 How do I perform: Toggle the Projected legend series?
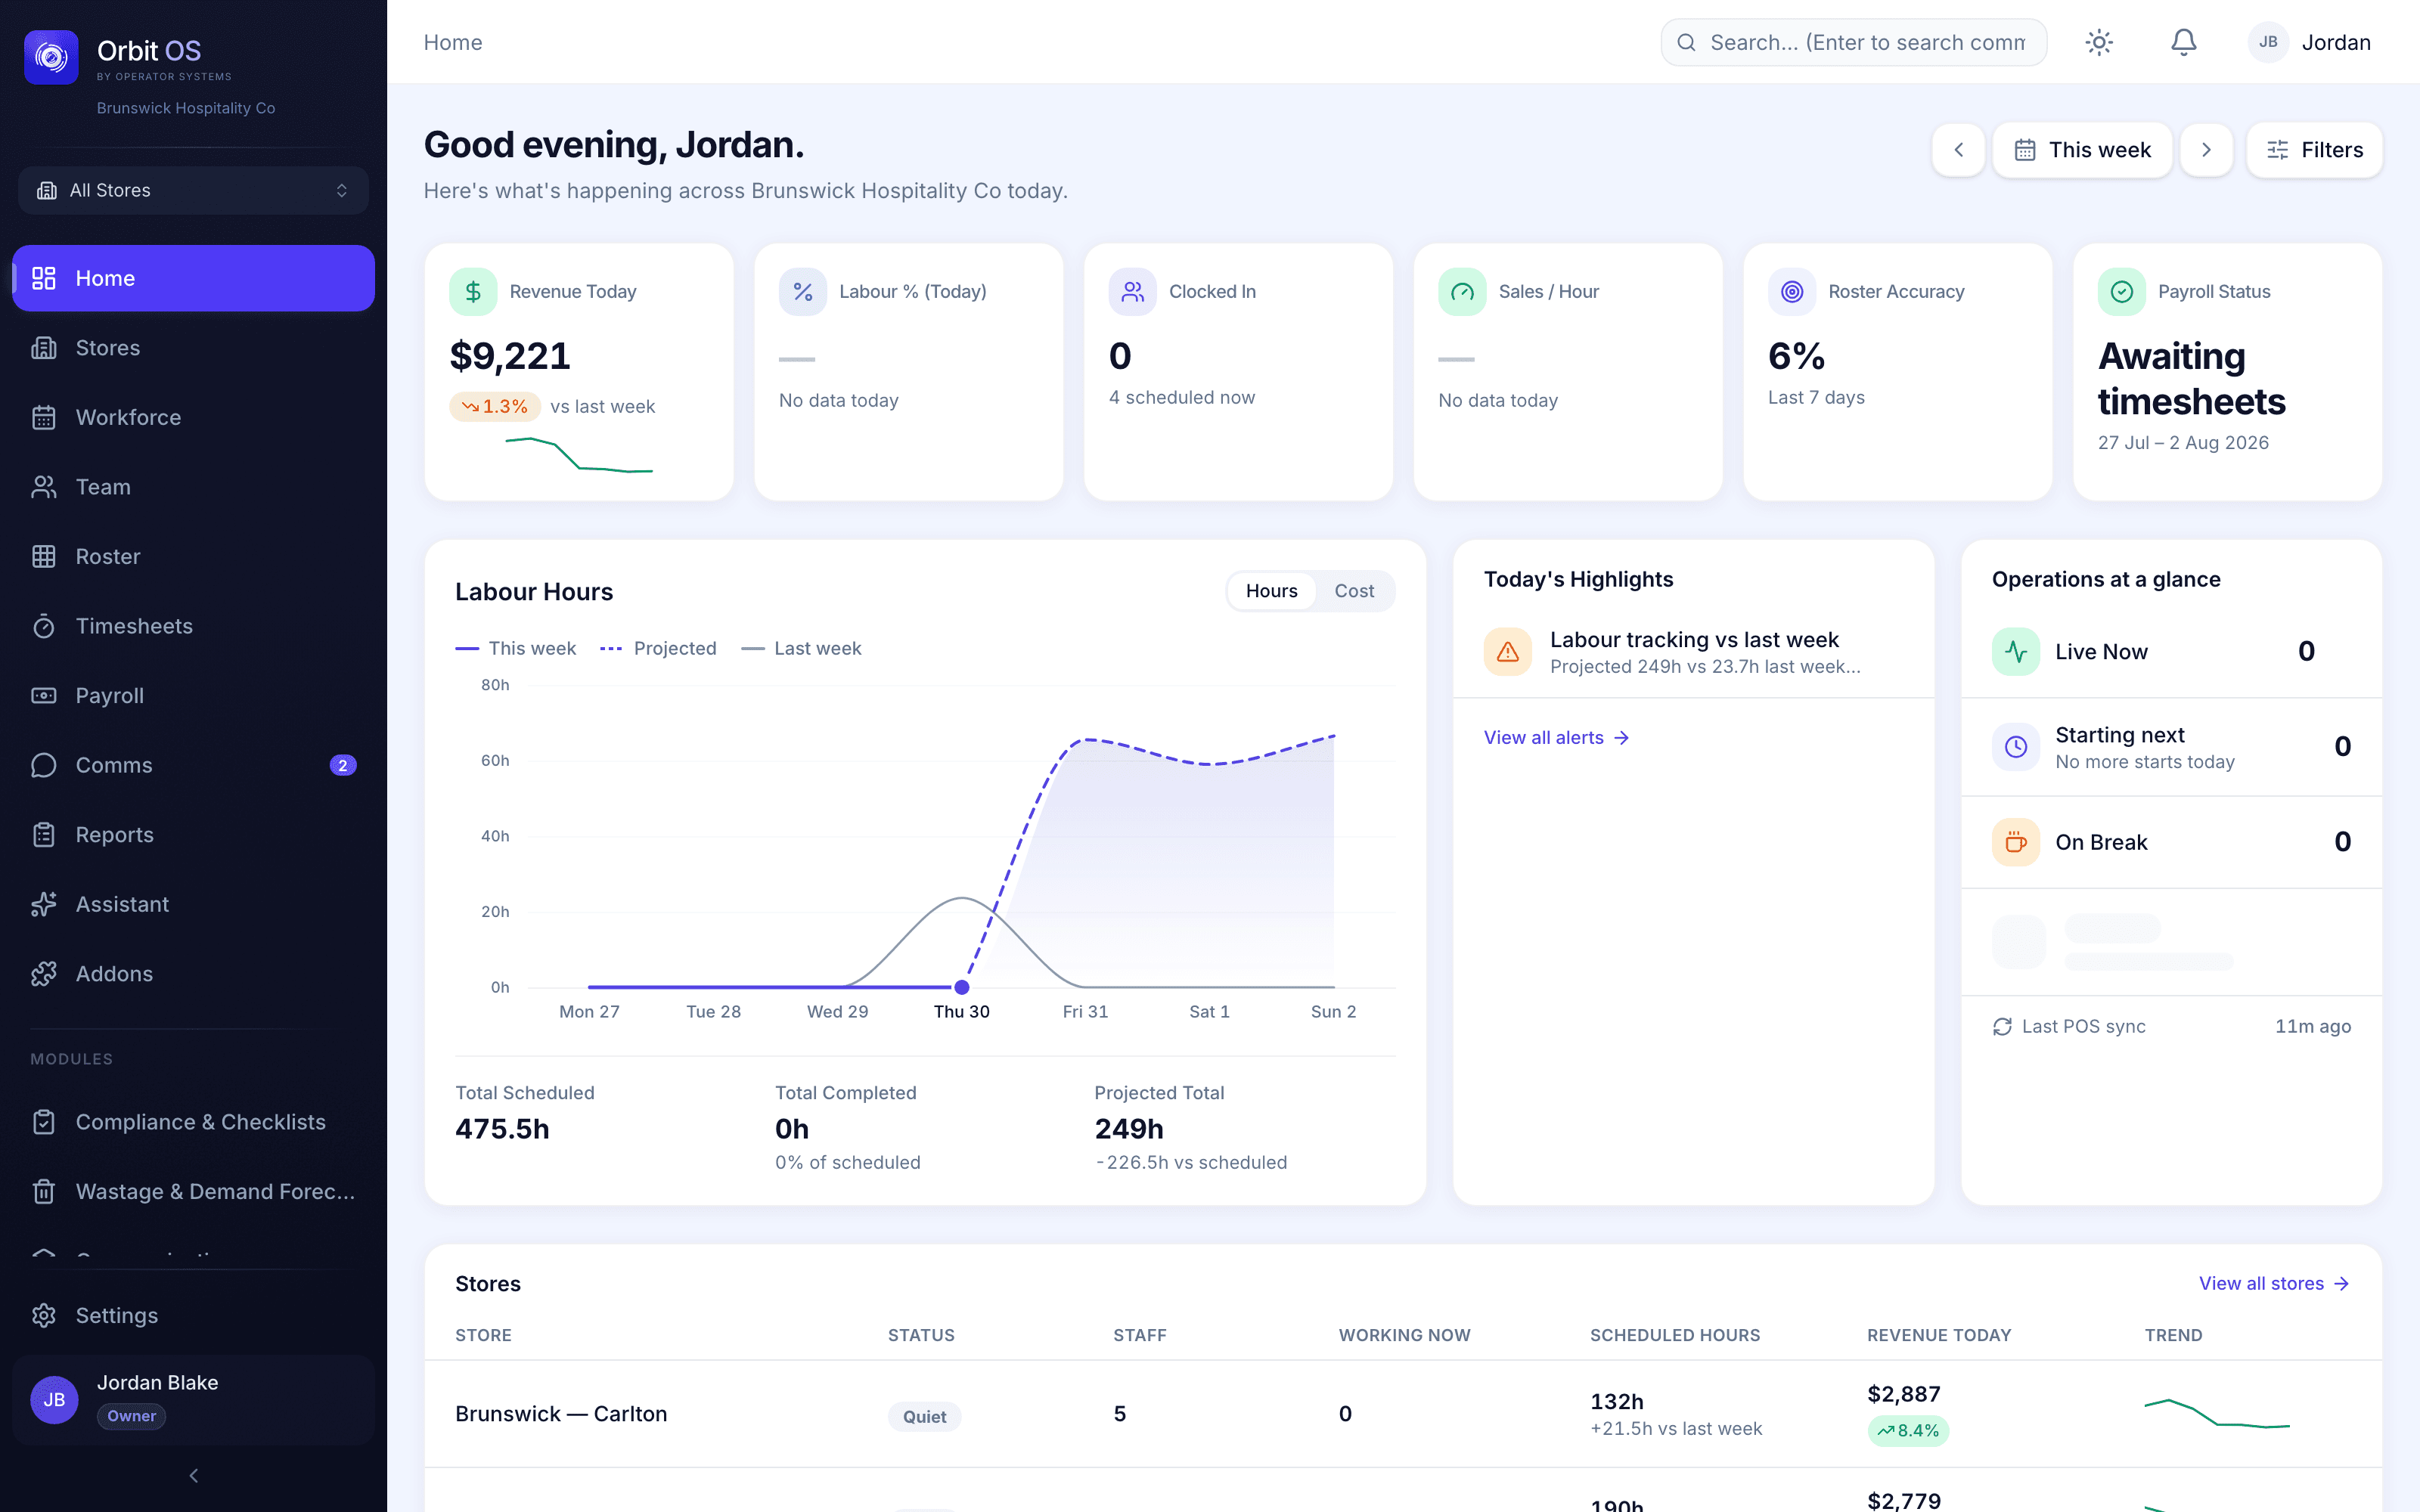658,648
